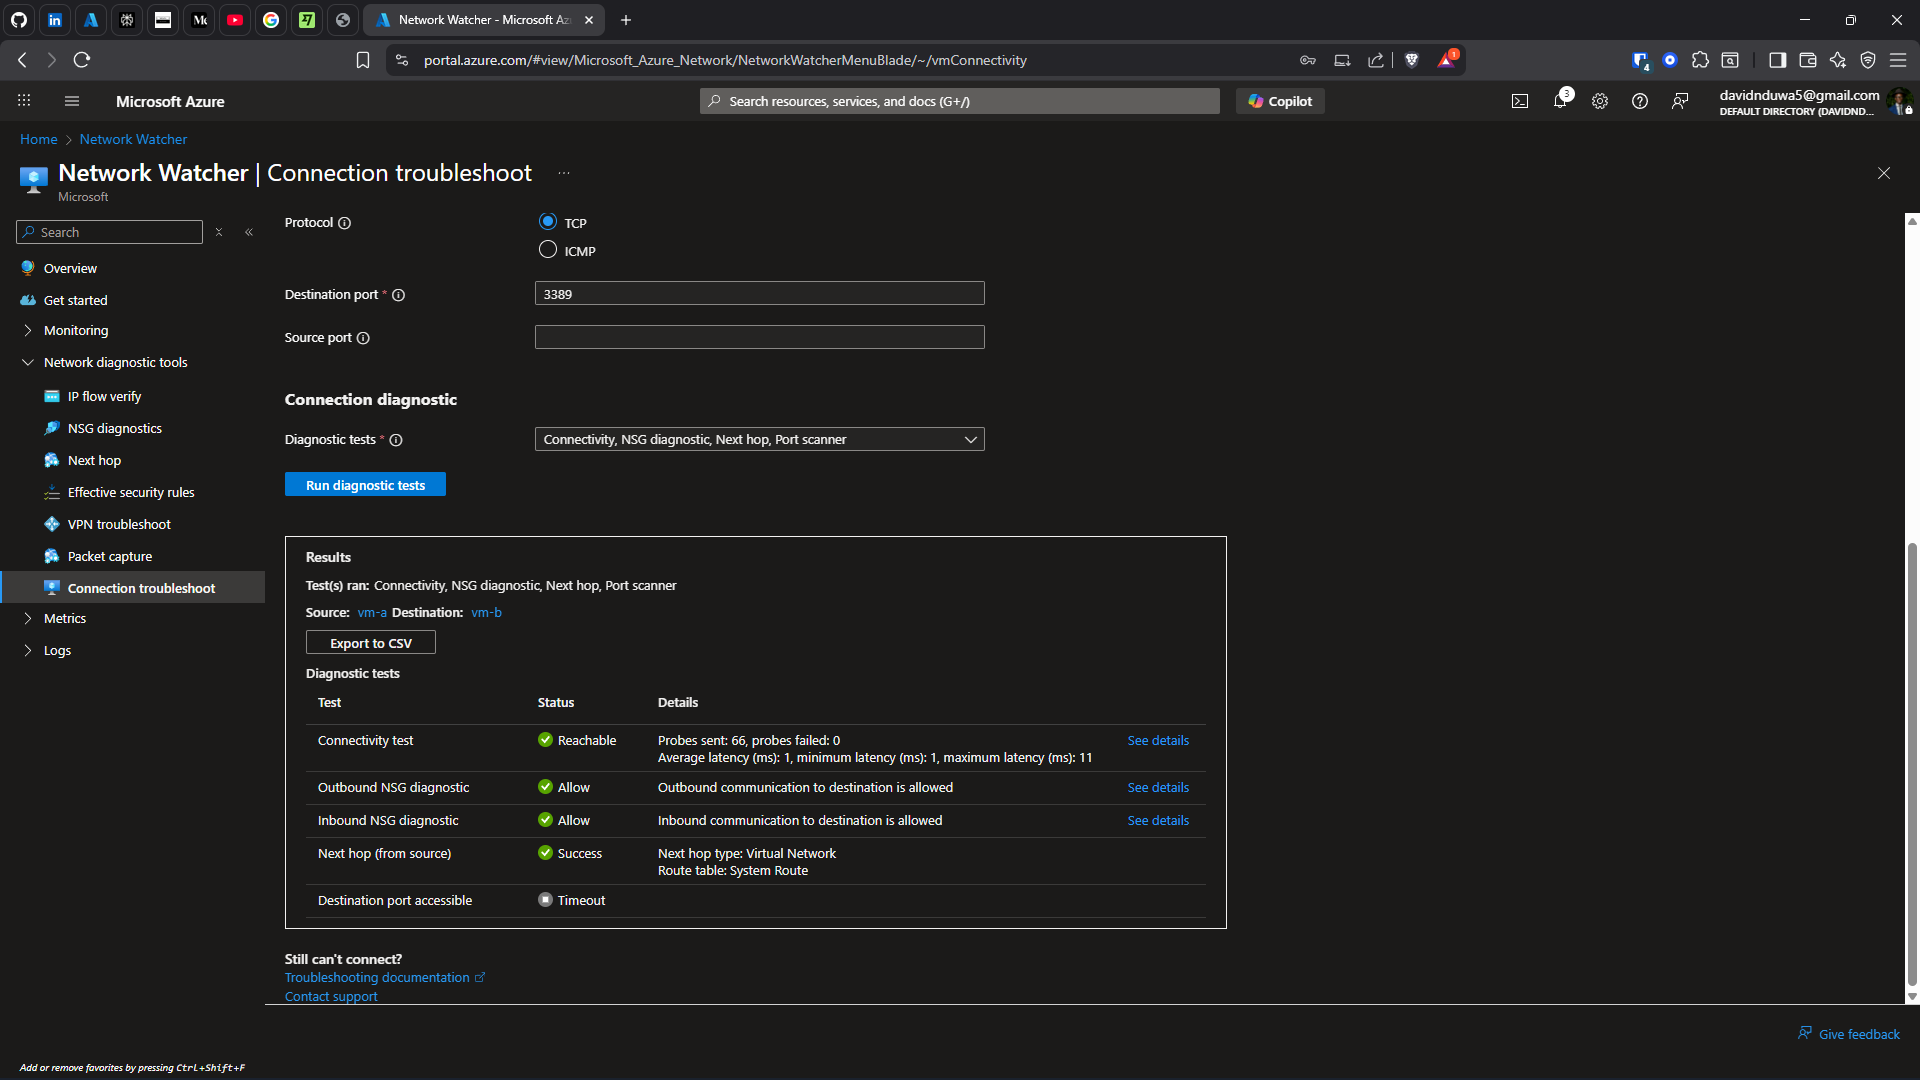The height and width of the screenshot is (1080, 1920).
Task: Click the page vertical scrollbar thumb
Action: (x=1912, y=765)
